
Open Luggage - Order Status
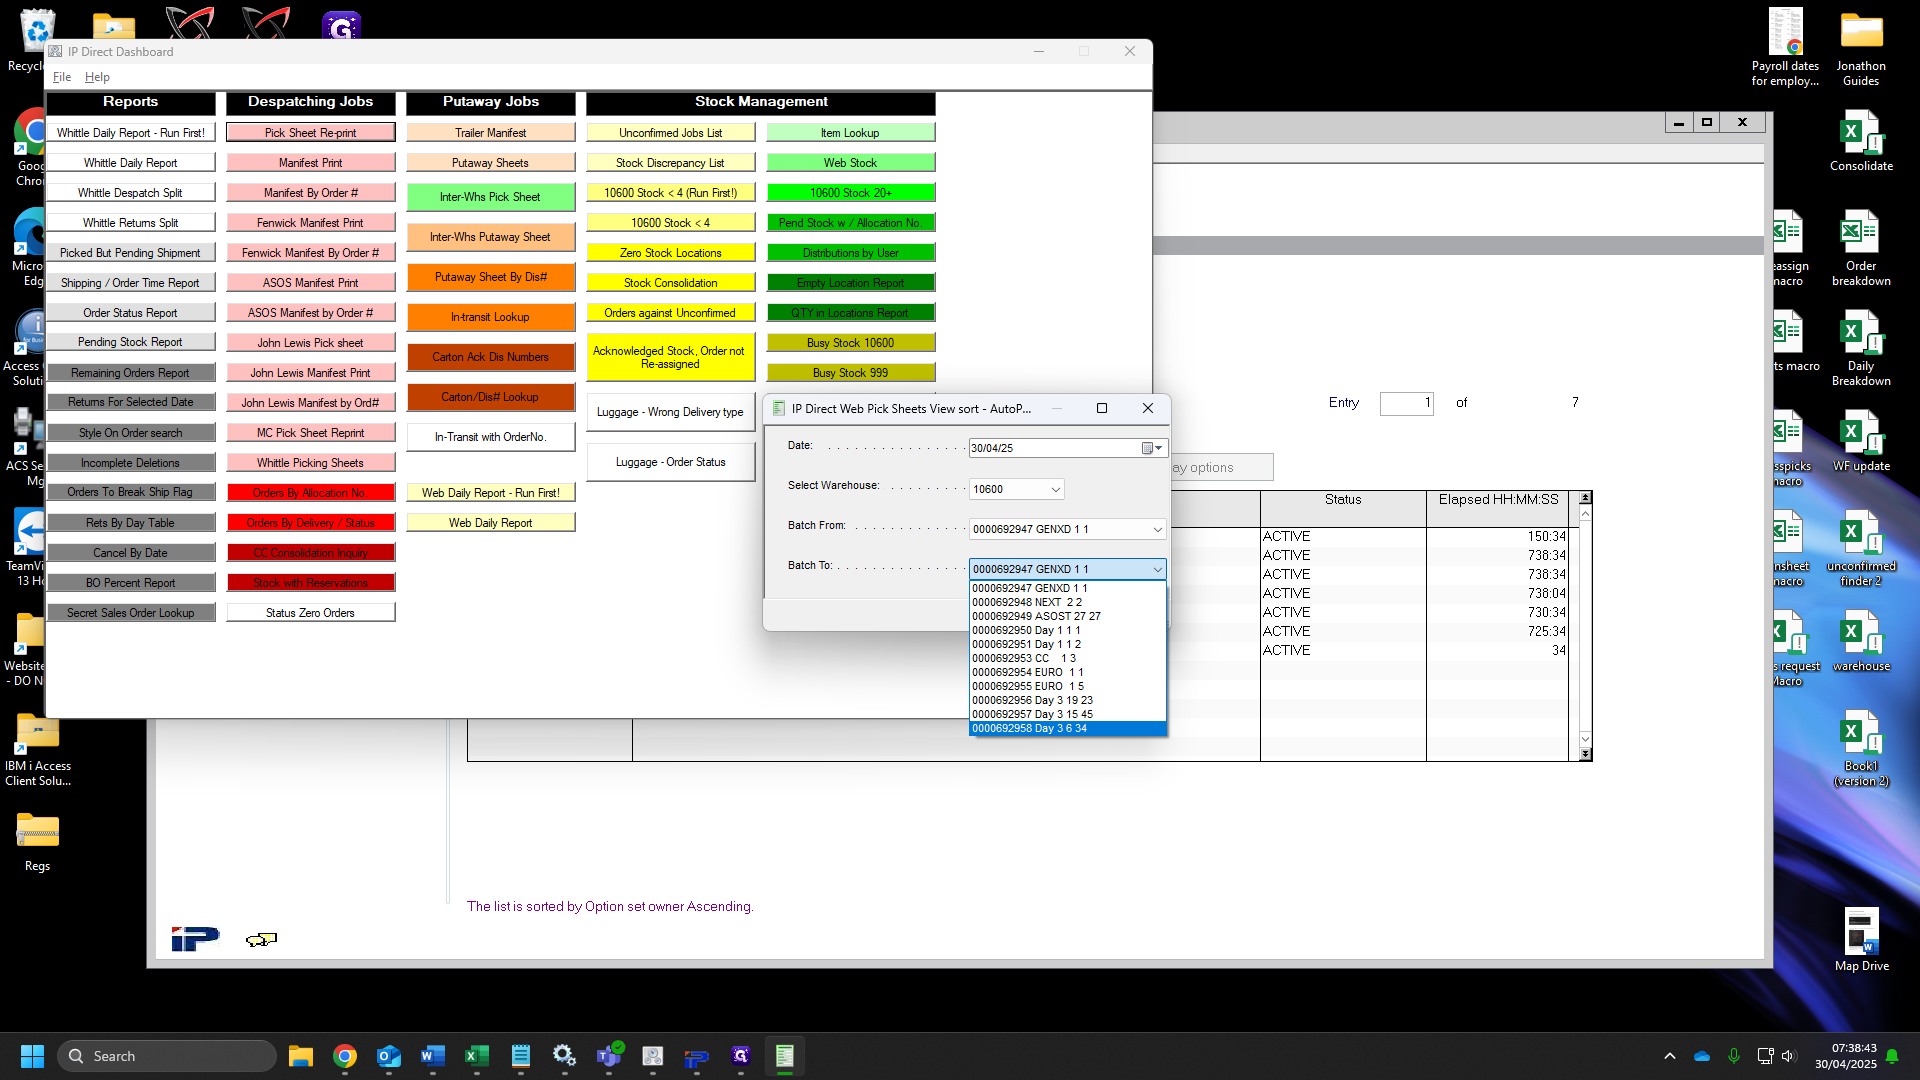670,462
